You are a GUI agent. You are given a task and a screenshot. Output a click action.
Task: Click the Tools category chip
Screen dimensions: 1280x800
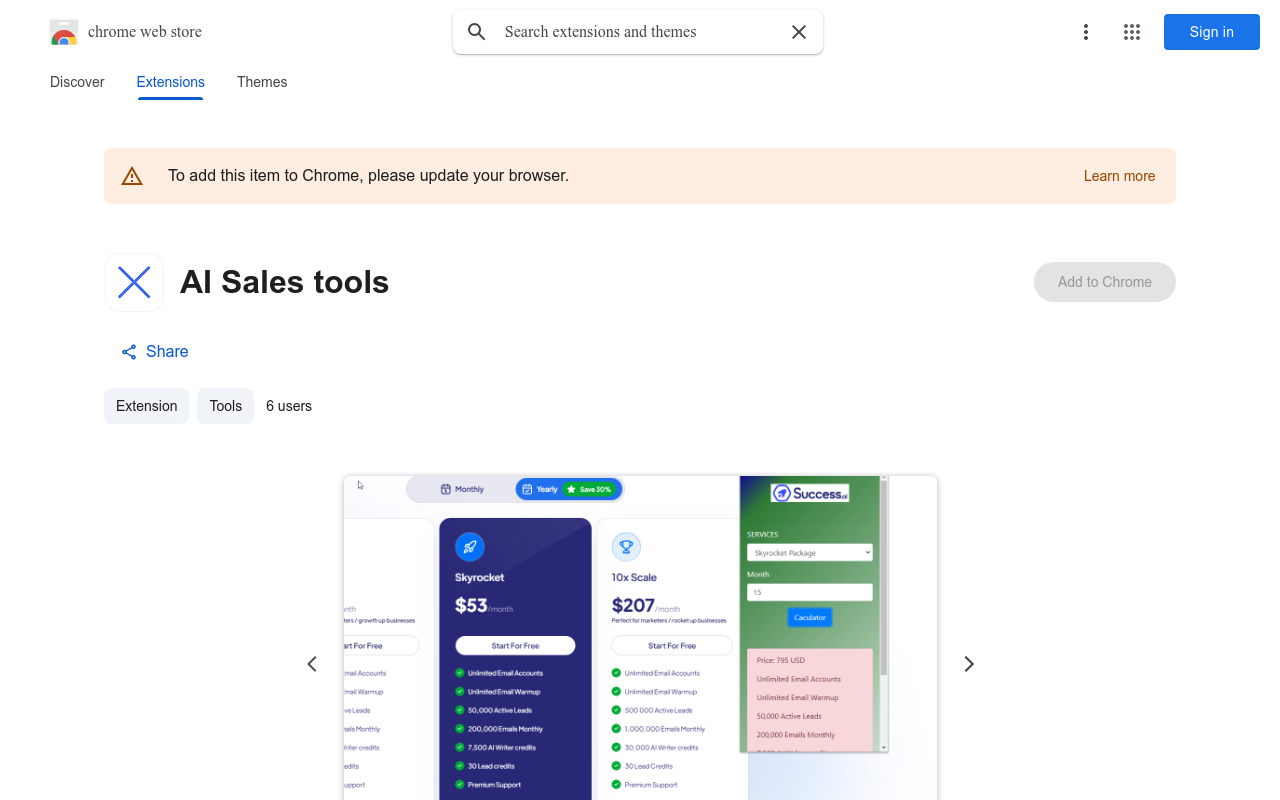pyautogui.click(x=226, y=406)
